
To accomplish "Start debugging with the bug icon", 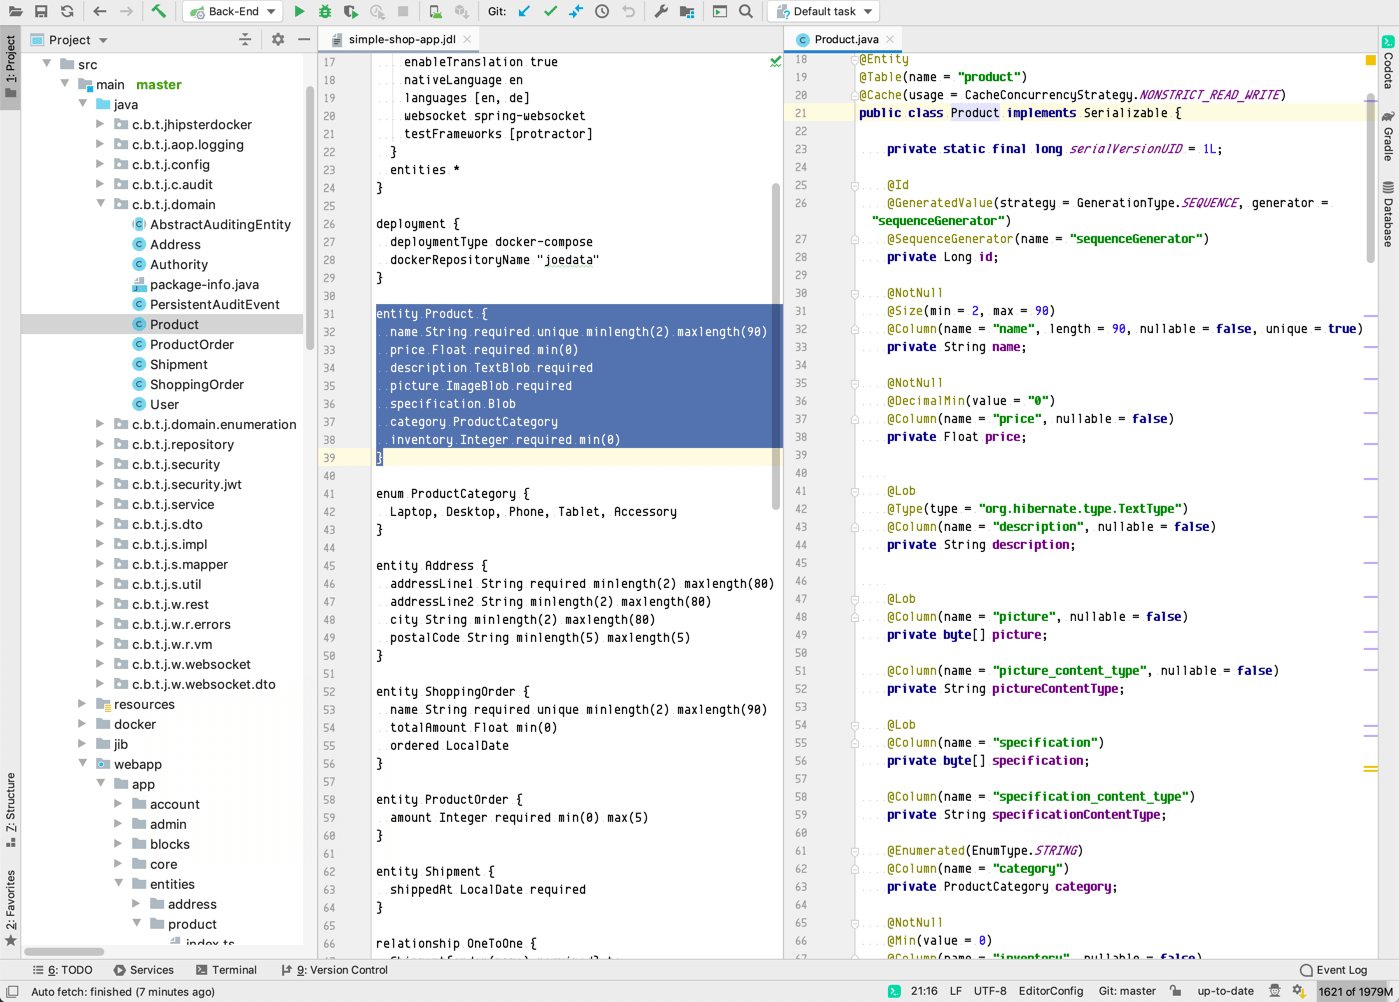I will [x=323, y=11].
